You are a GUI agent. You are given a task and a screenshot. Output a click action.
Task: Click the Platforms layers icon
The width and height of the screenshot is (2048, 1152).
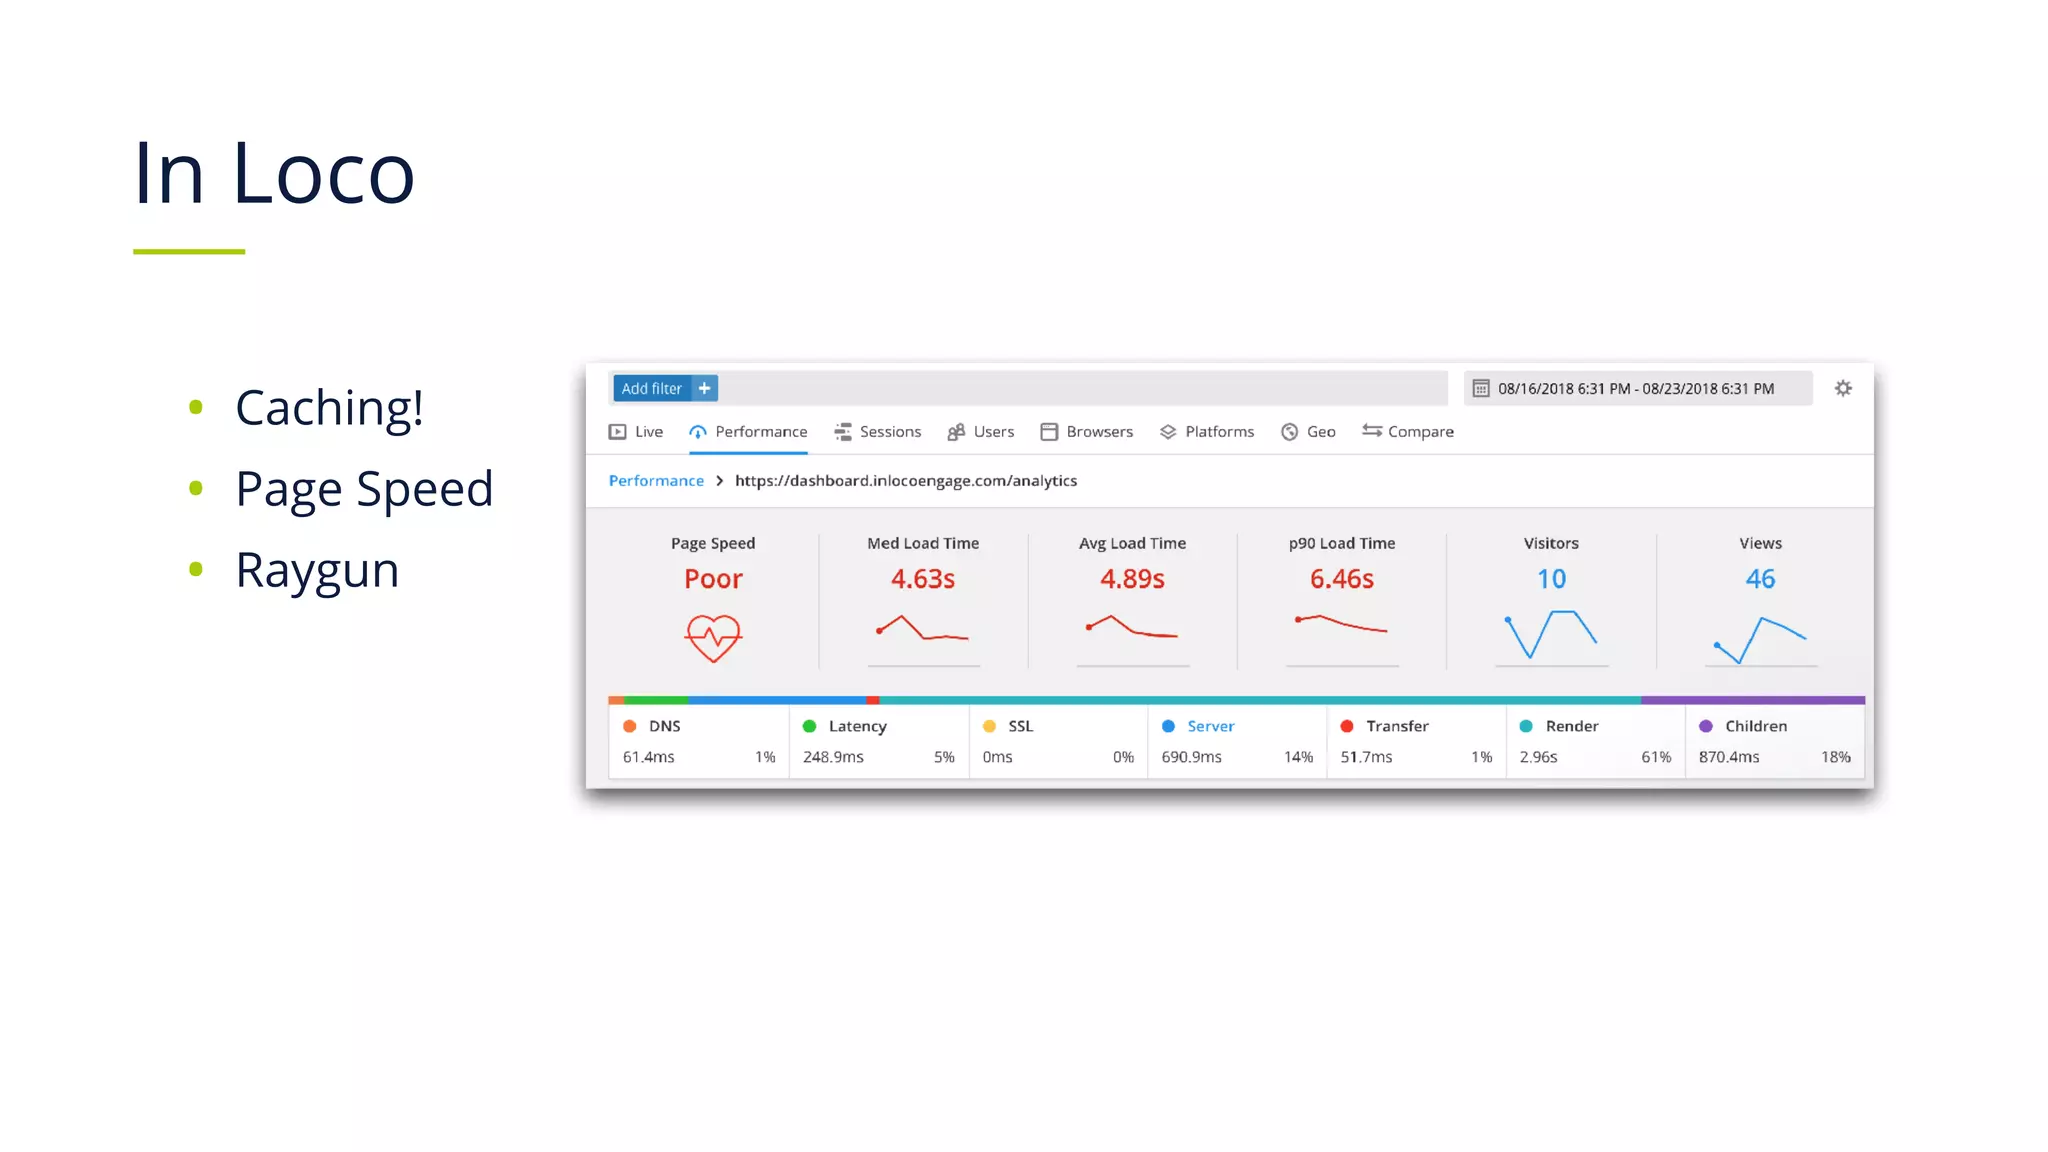pyautogui.click(x=1167, y=432)
